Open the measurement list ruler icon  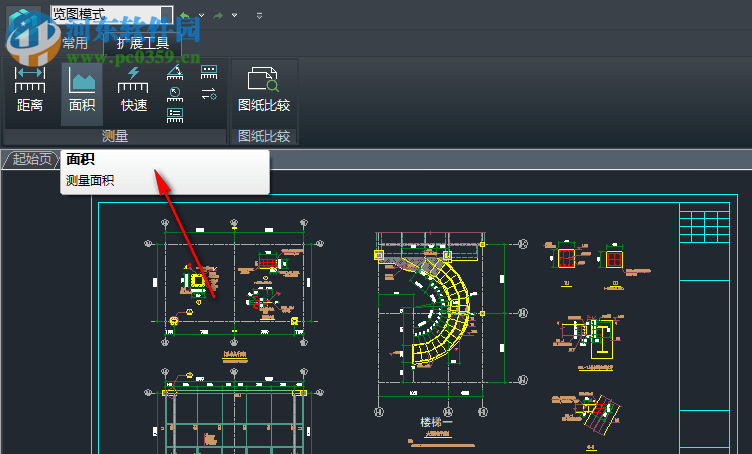175,116
